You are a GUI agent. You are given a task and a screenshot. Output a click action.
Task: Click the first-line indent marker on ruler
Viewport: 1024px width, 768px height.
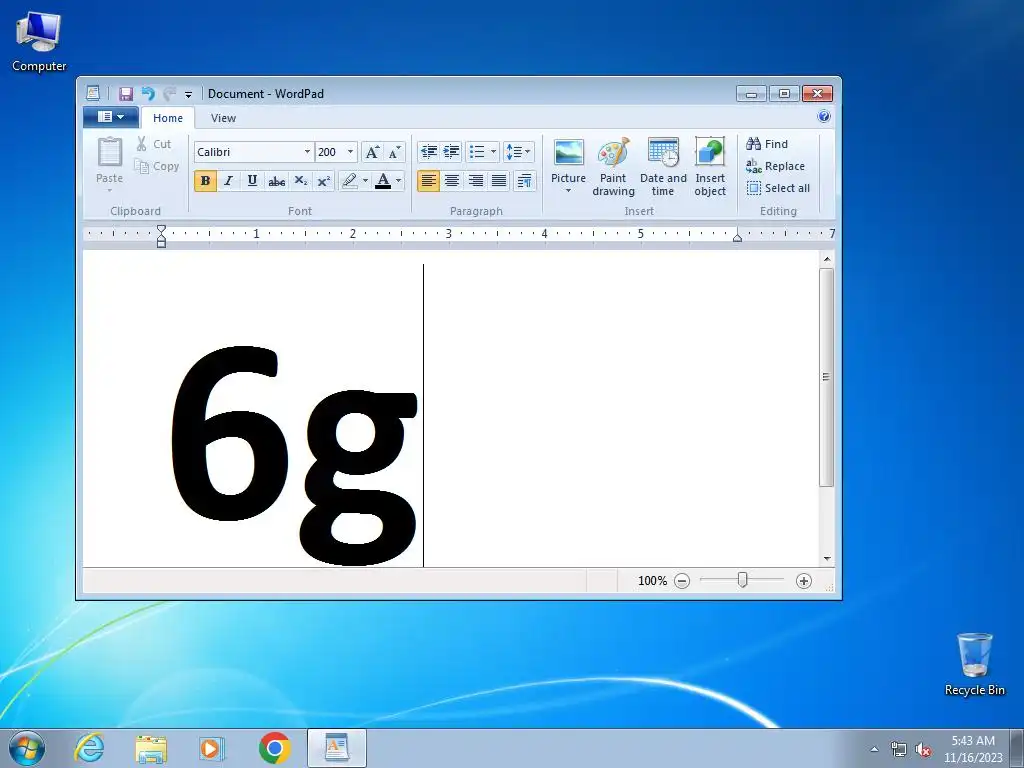(161, 229)
